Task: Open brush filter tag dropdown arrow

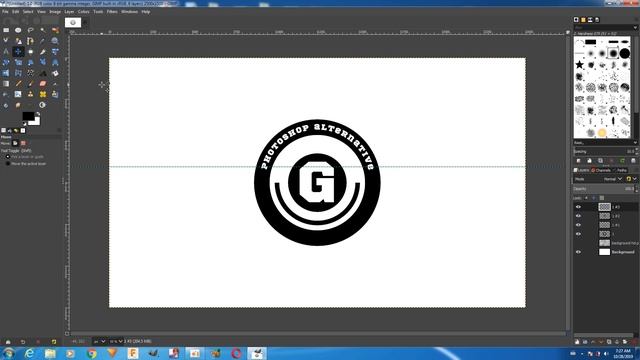Action: [635, 28]
